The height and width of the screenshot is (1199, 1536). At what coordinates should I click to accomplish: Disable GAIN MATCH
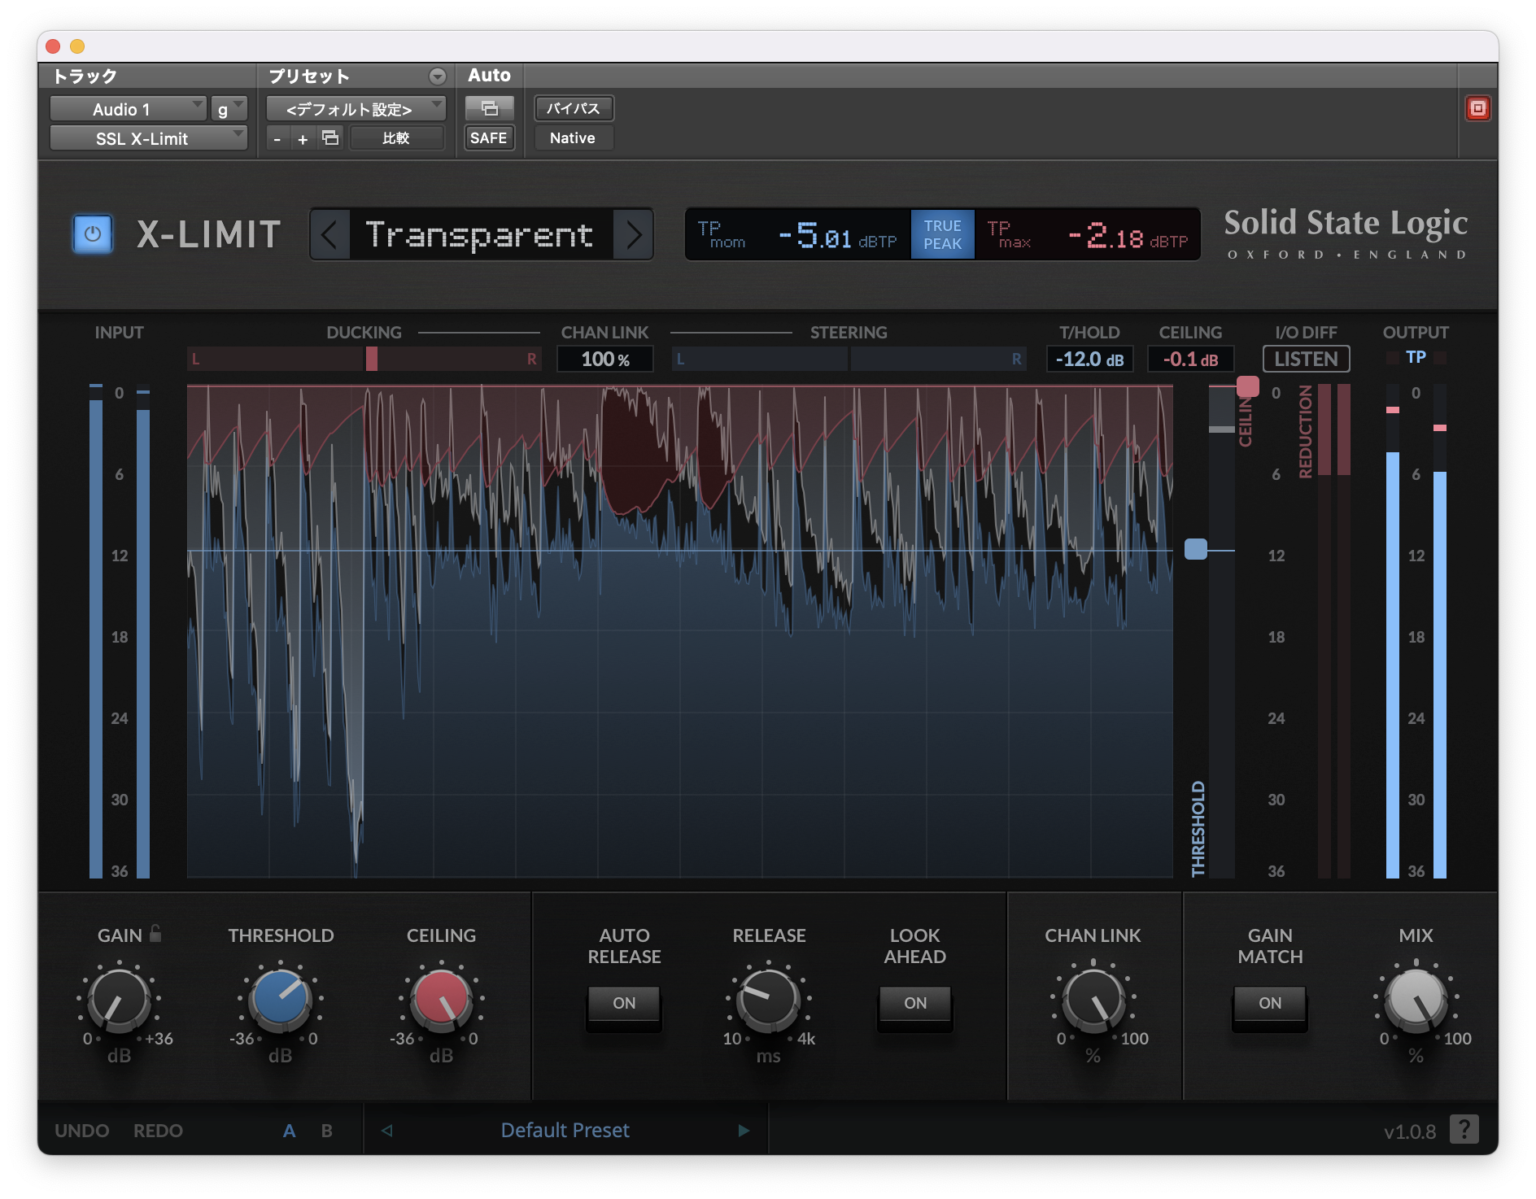[x=1268, y=1004]
